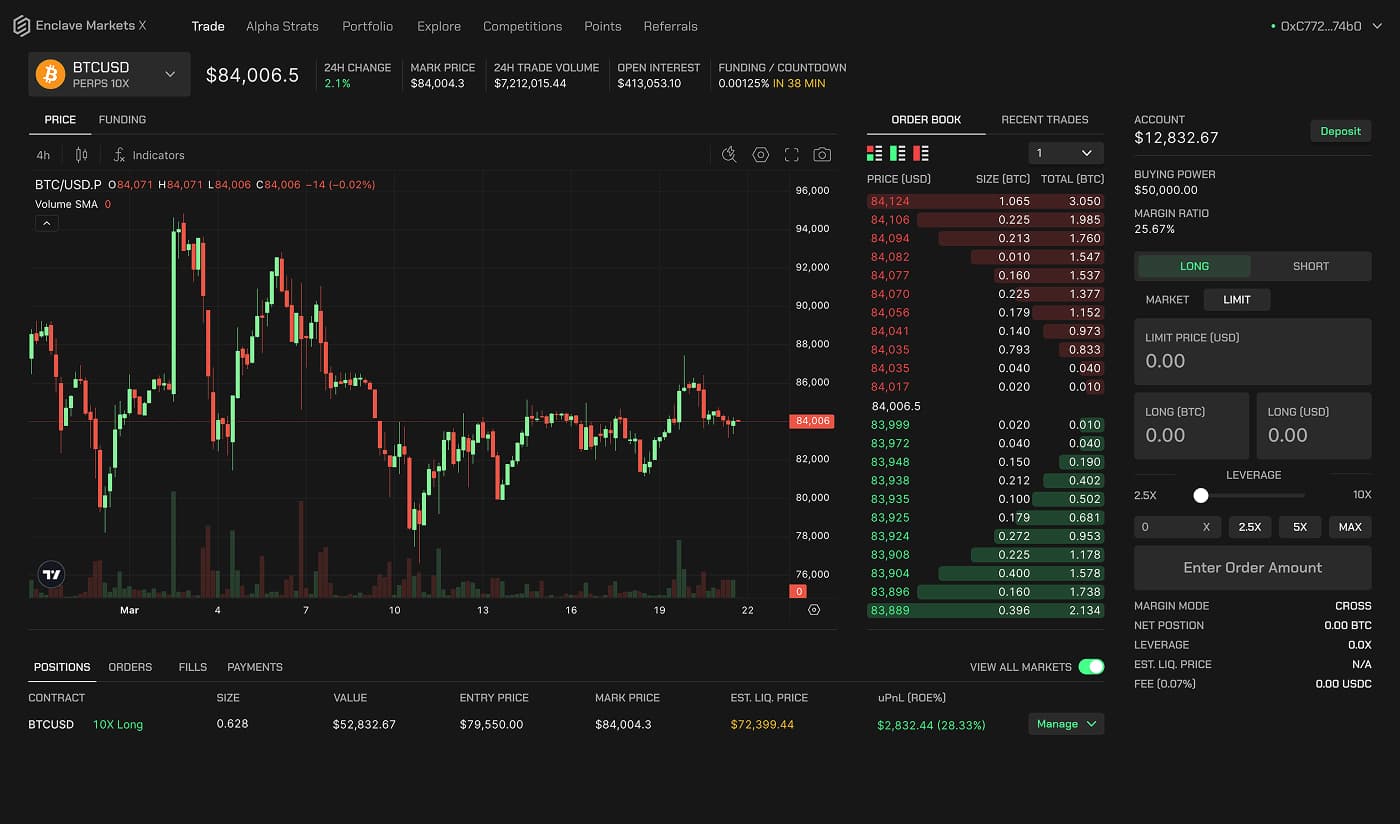Click the Long (USD) amount field
This screenshot has width=1400, height=824.
1314,426
